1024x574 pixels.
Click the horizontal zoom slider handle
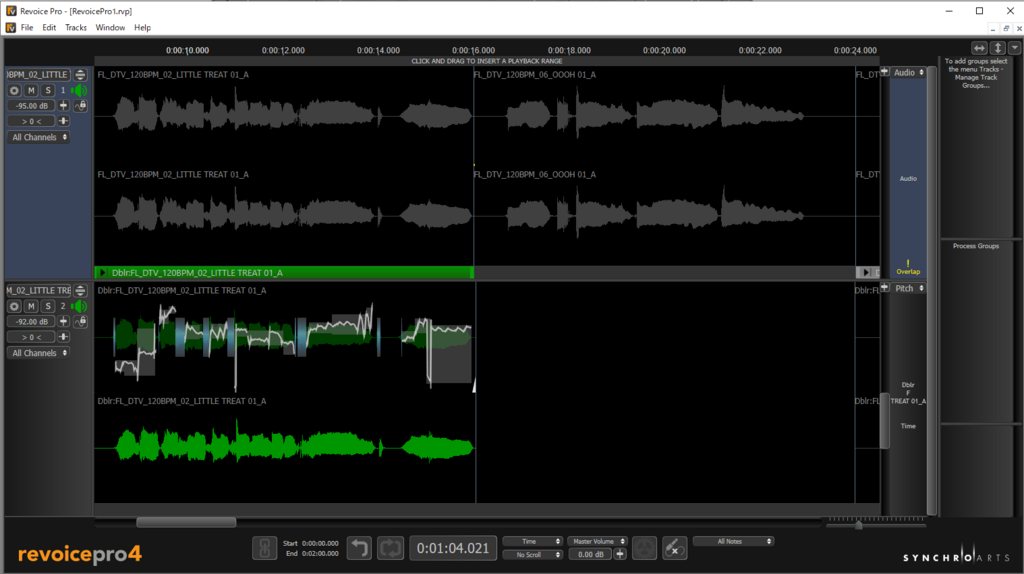[858, 524]
